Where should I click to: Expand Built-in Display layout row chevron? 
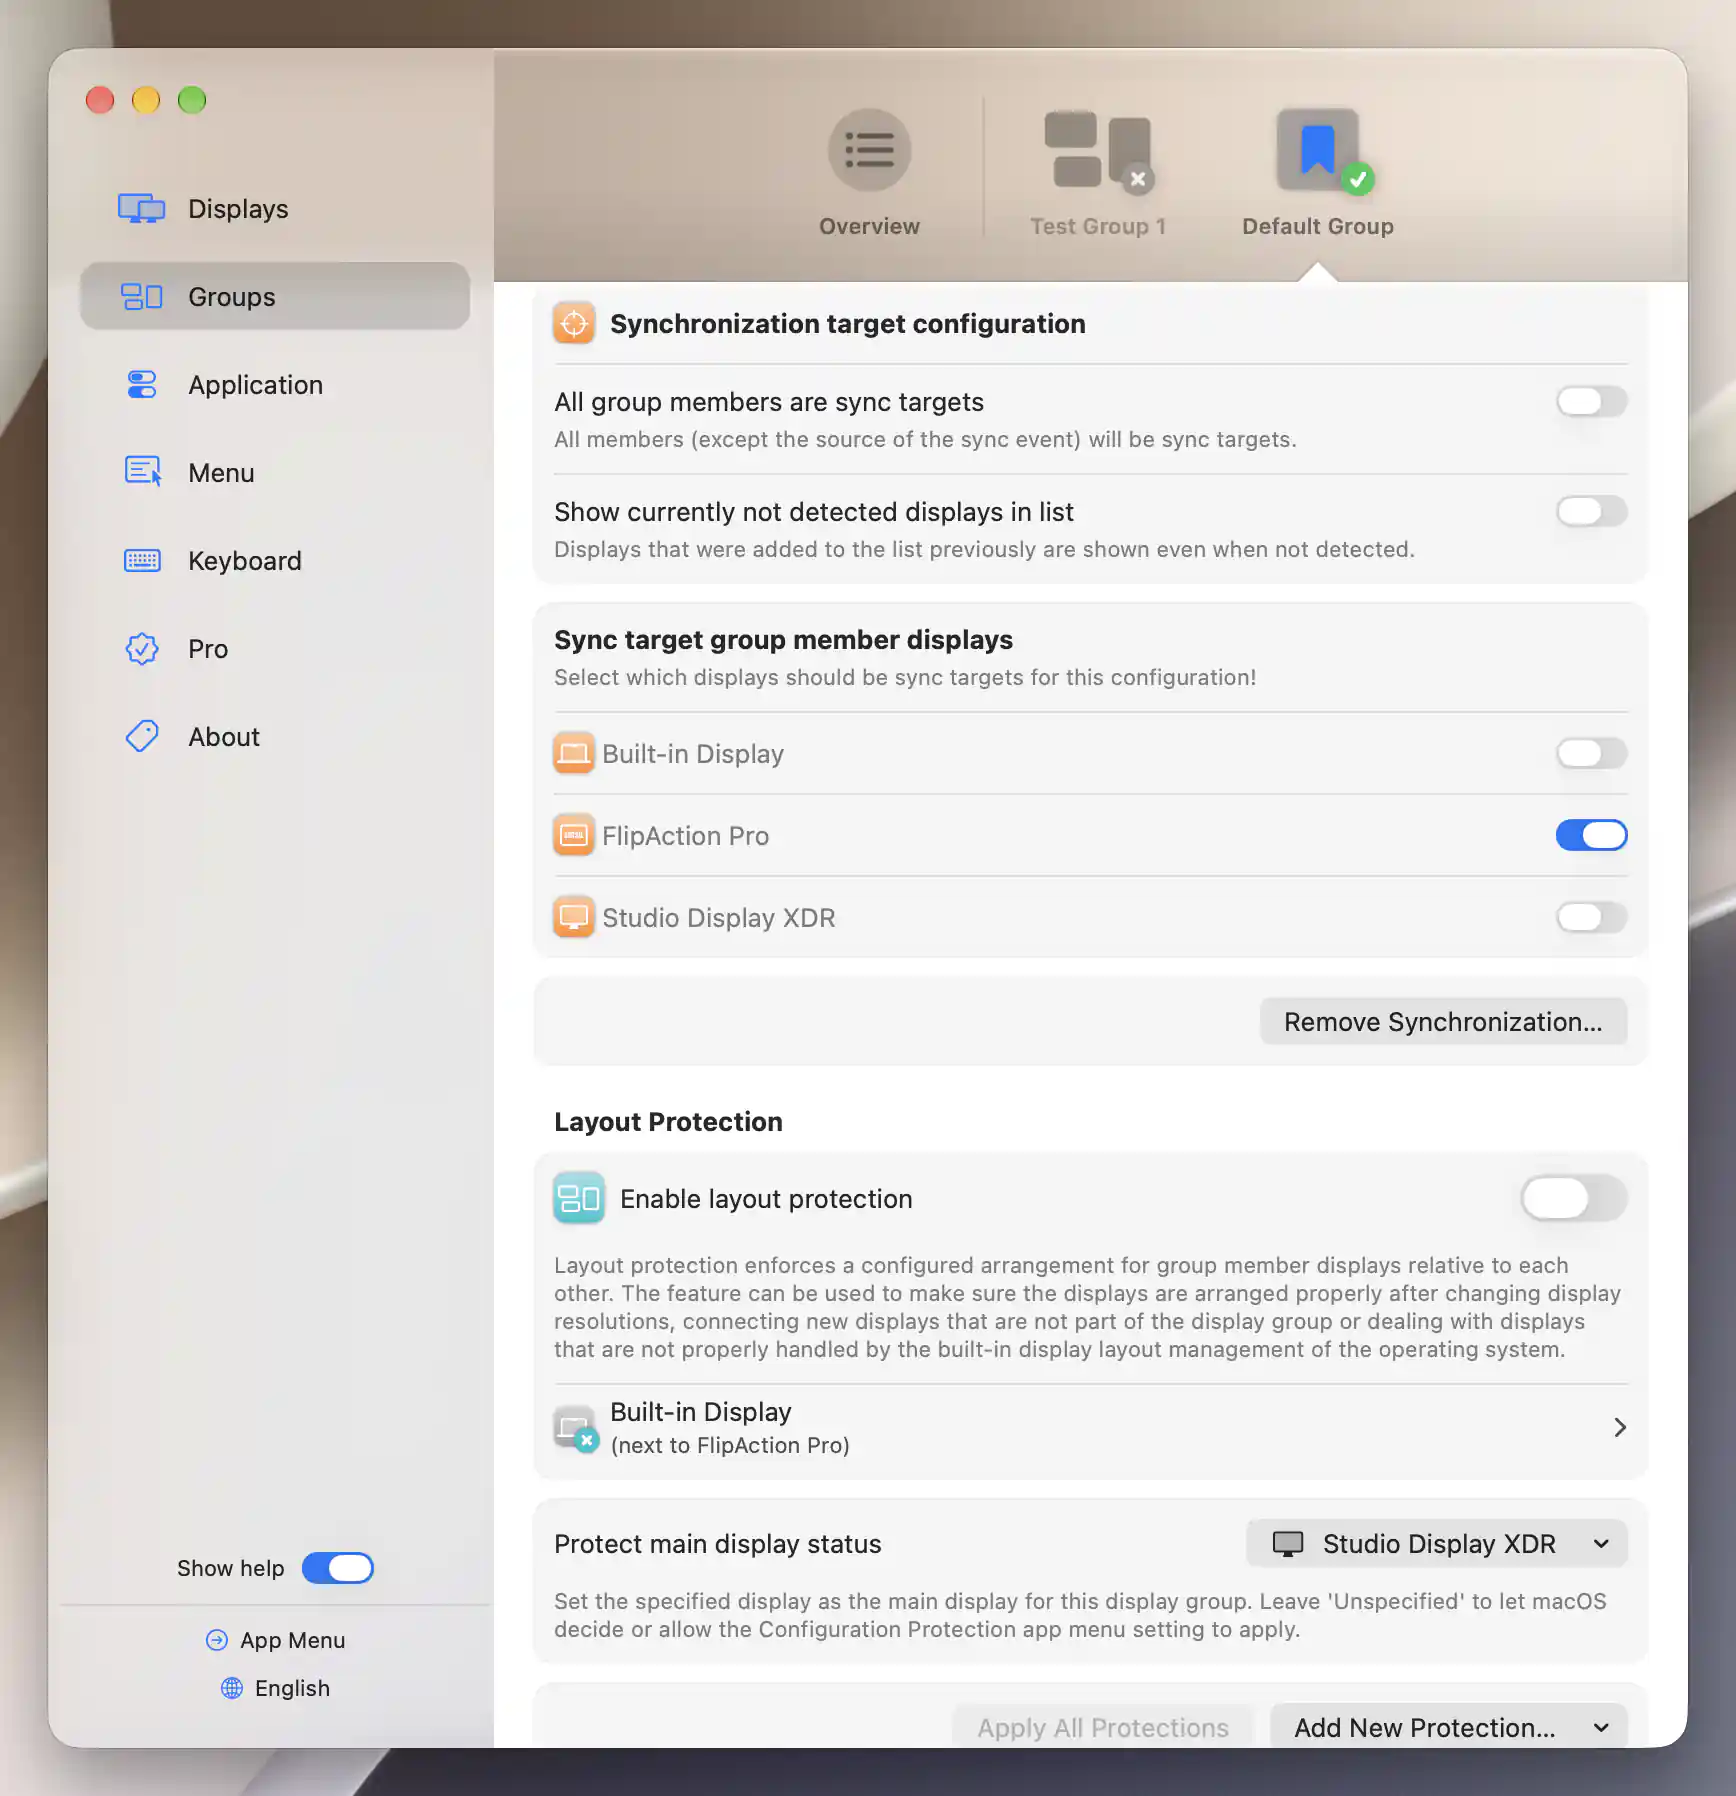pos(1620,1428)
